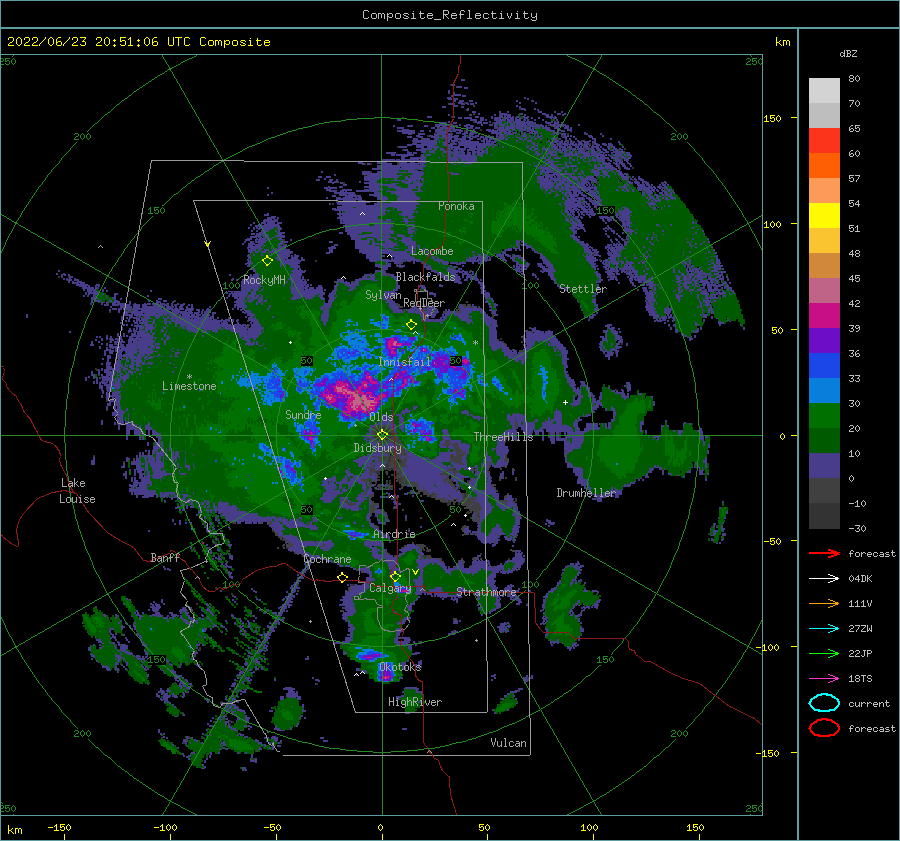This screenshot has width=900, height=841.
Task: Click the Blackfalds label
Action: click(425, 277)
